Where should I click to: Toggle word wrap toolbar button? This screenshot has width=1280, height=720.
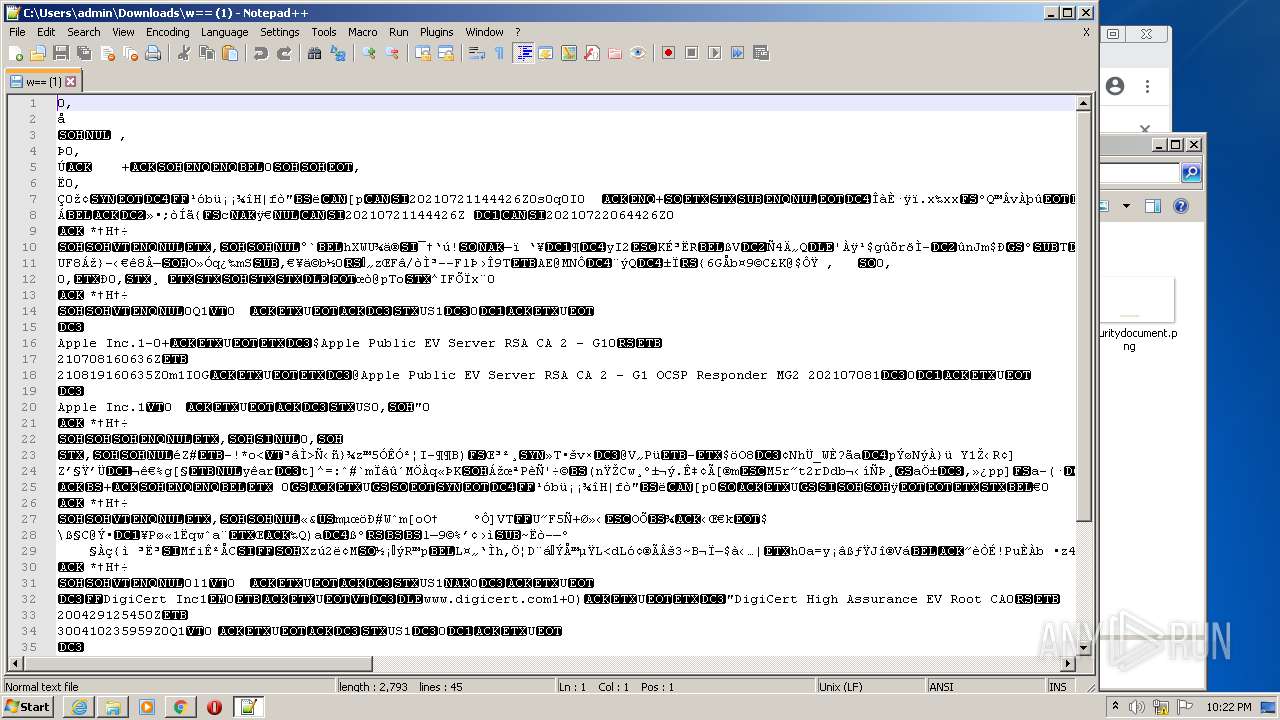tap(477, 53)
